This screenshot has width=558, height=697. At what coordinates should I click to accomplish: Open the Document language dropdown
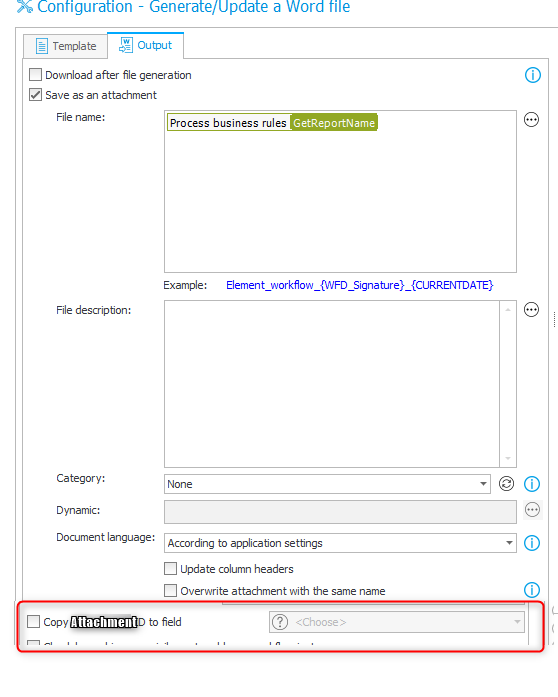point(340,543)
